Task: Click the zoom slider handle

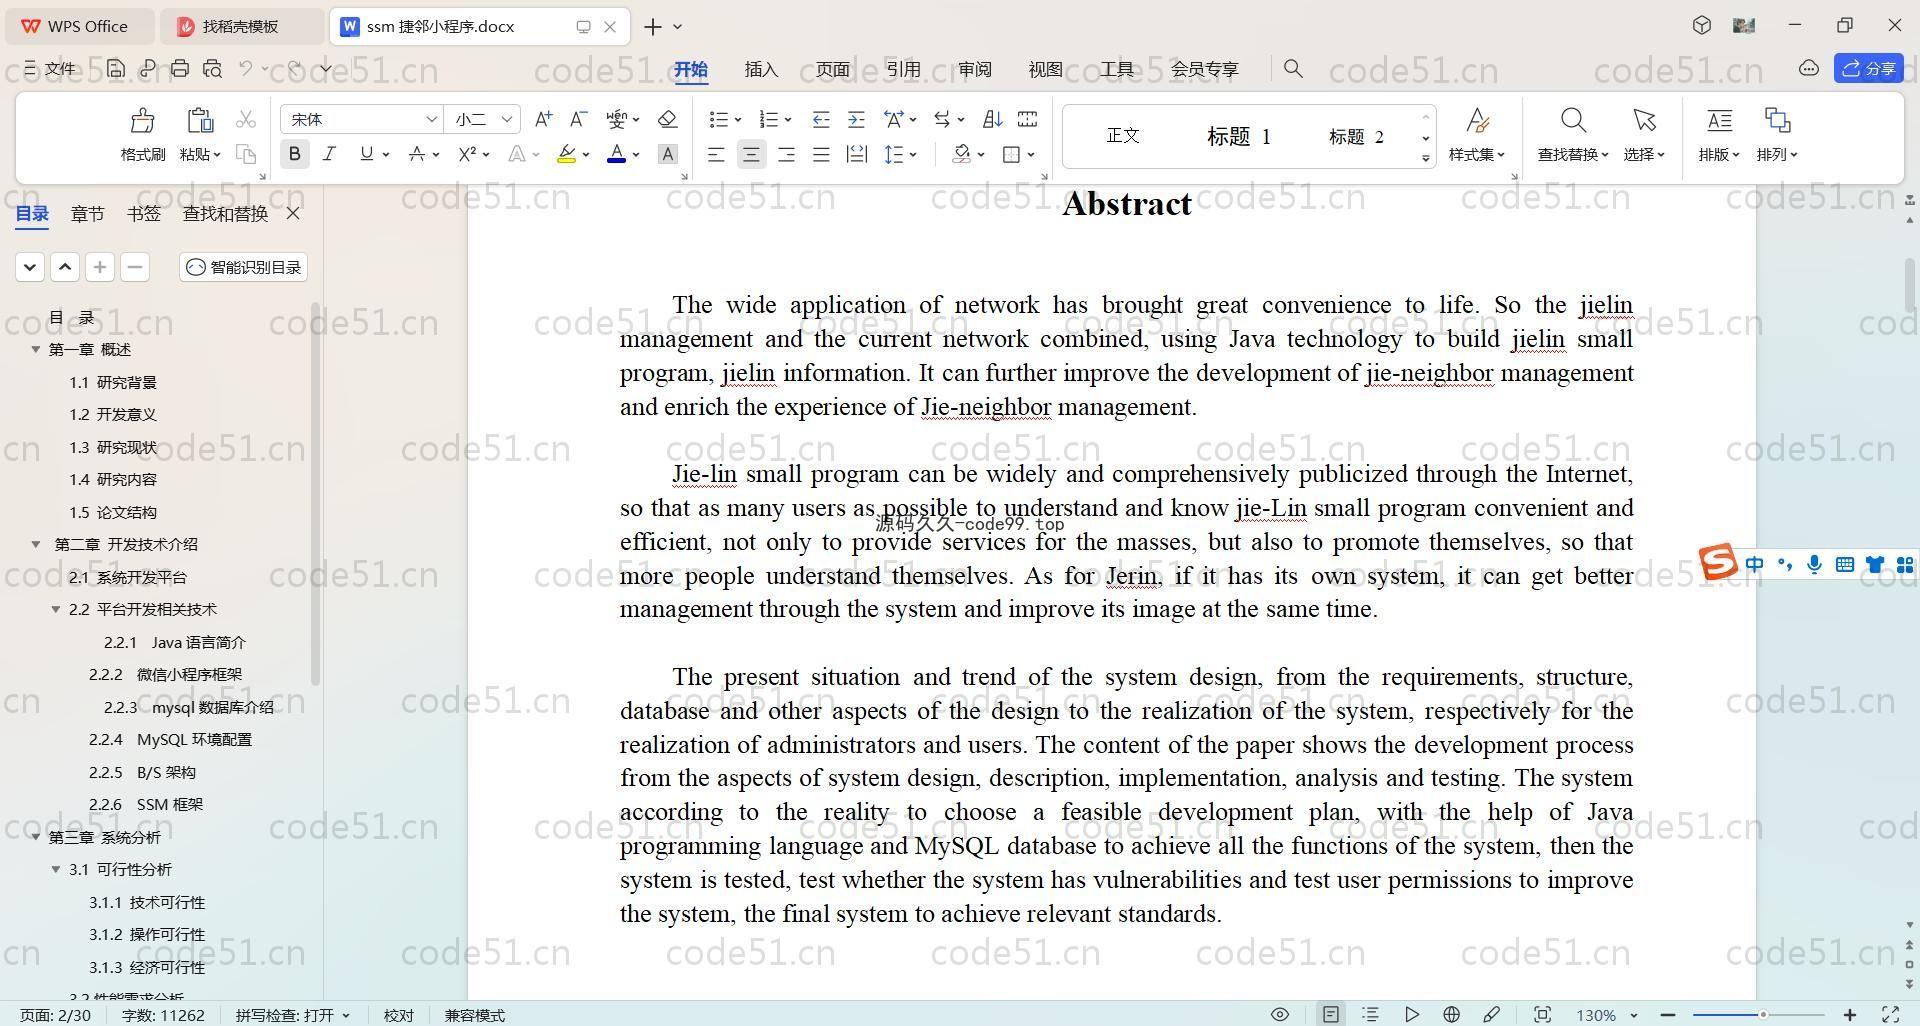Action: [1763, 1014]
